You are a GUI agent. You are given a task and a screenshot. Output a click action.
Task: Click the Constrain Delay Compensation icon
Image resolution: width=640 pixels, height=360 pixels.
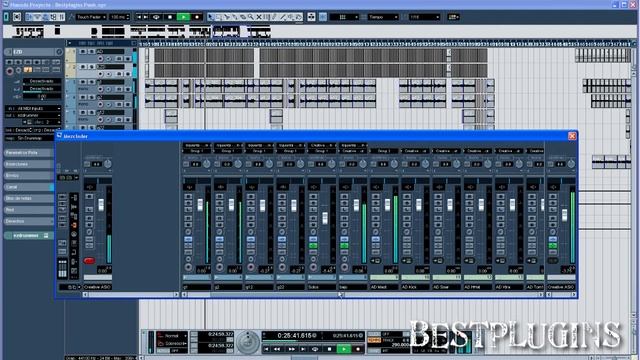pos(17,17)
